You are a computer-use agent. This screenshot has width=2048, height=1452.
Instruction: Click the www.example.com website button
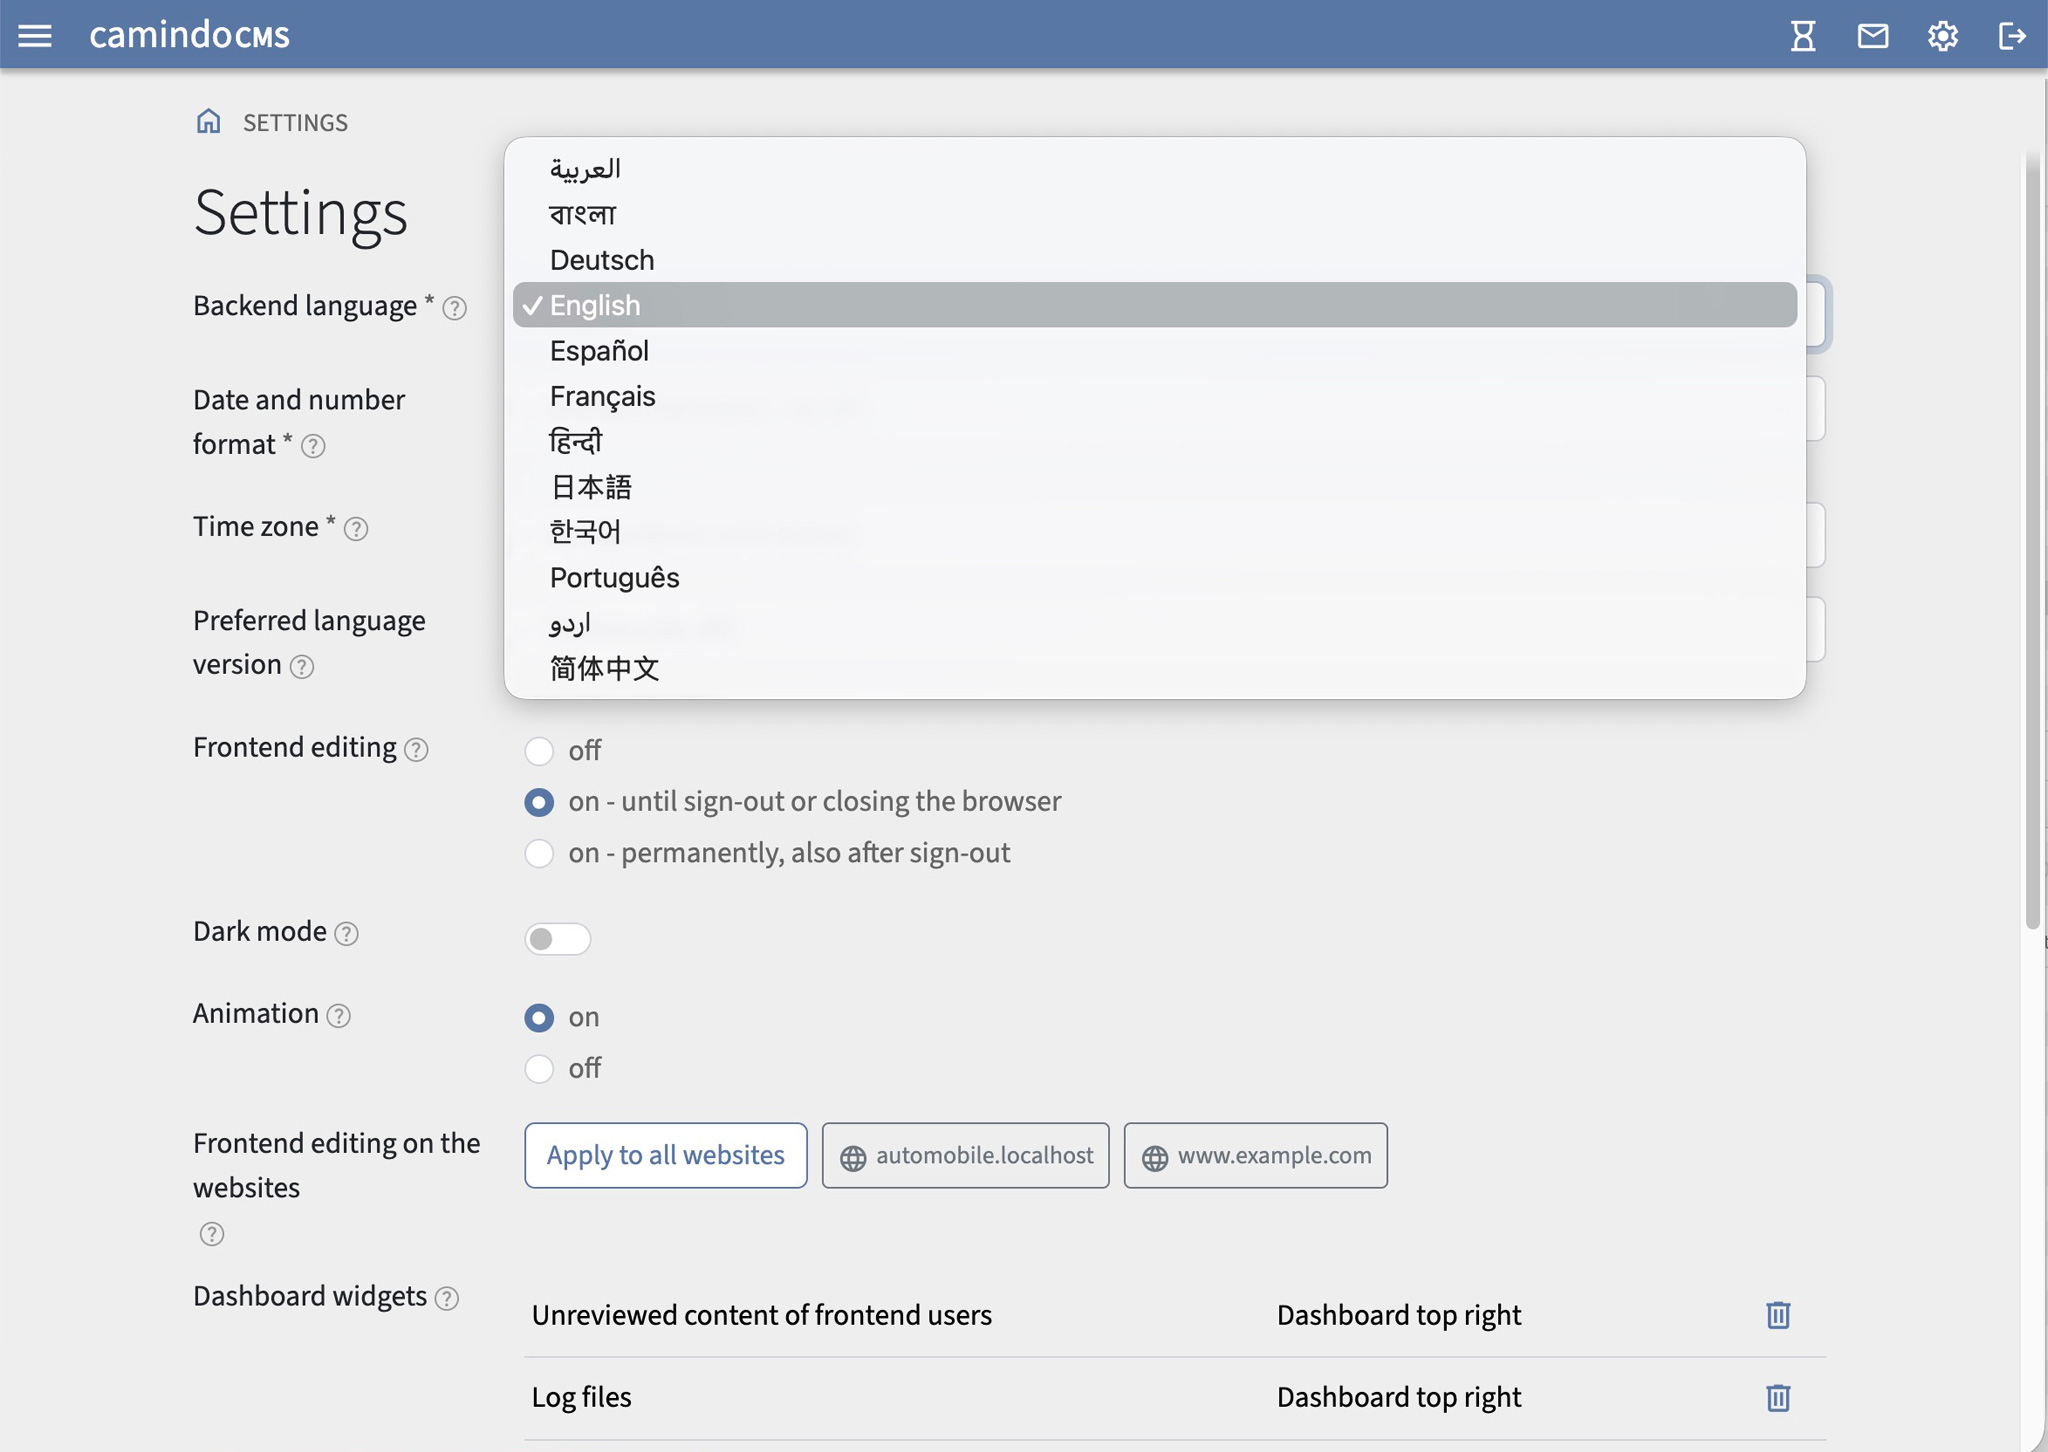[1255, 1155]
